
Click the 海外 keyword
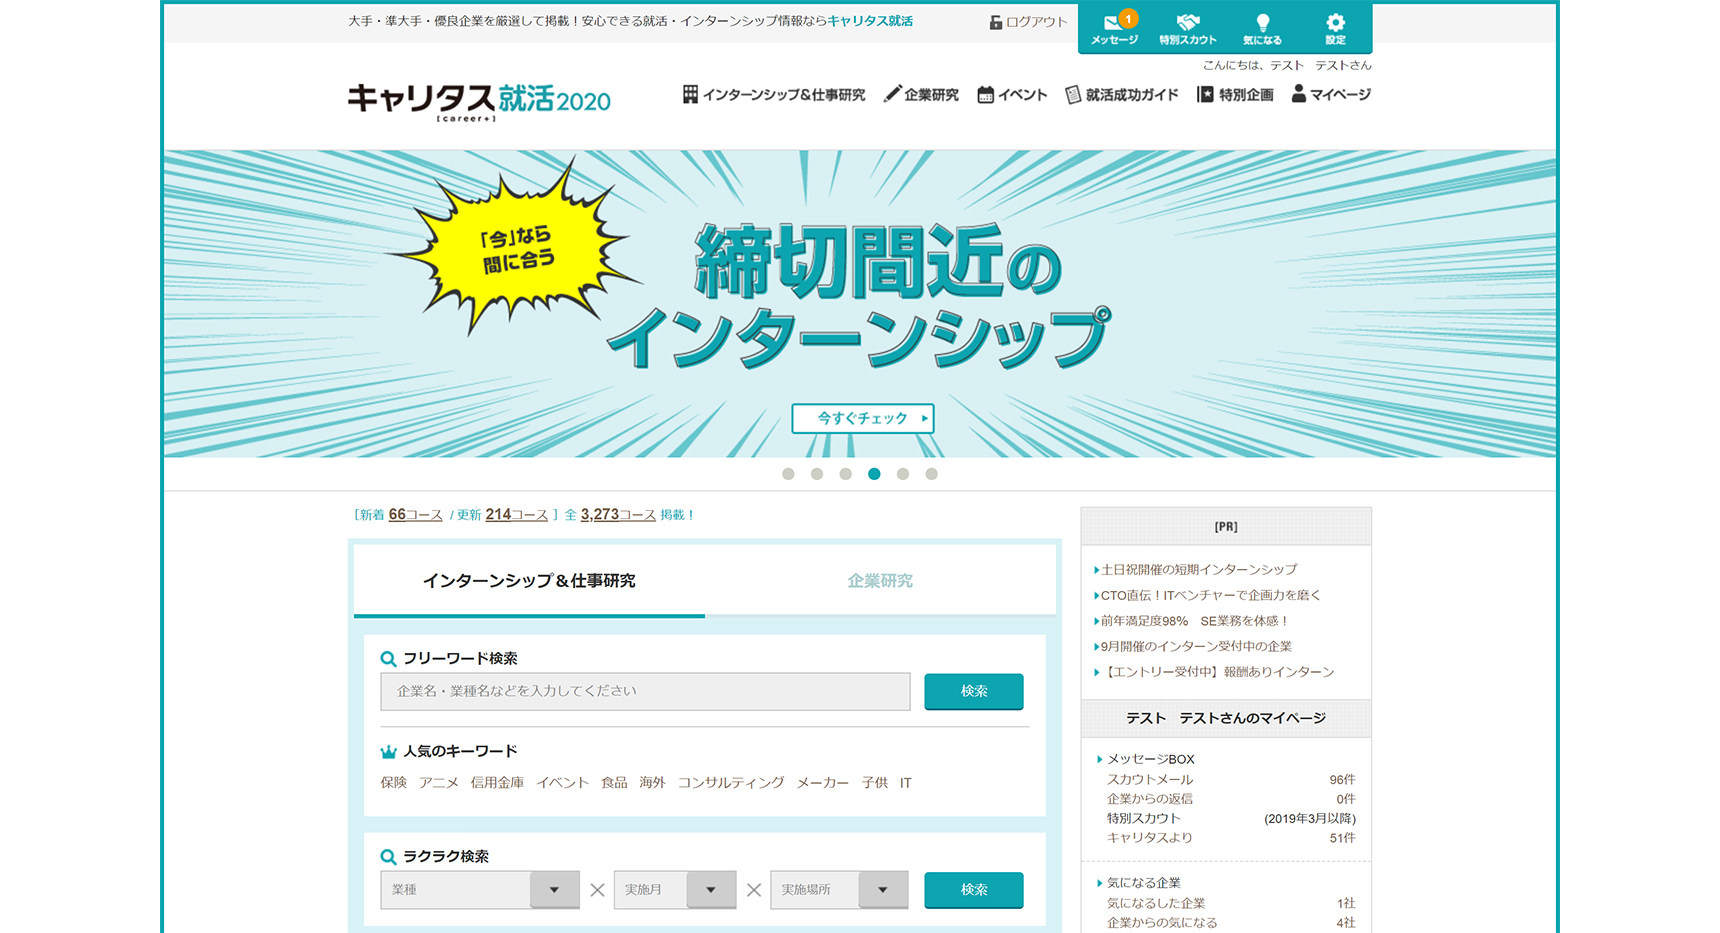[x=653, y=783]
